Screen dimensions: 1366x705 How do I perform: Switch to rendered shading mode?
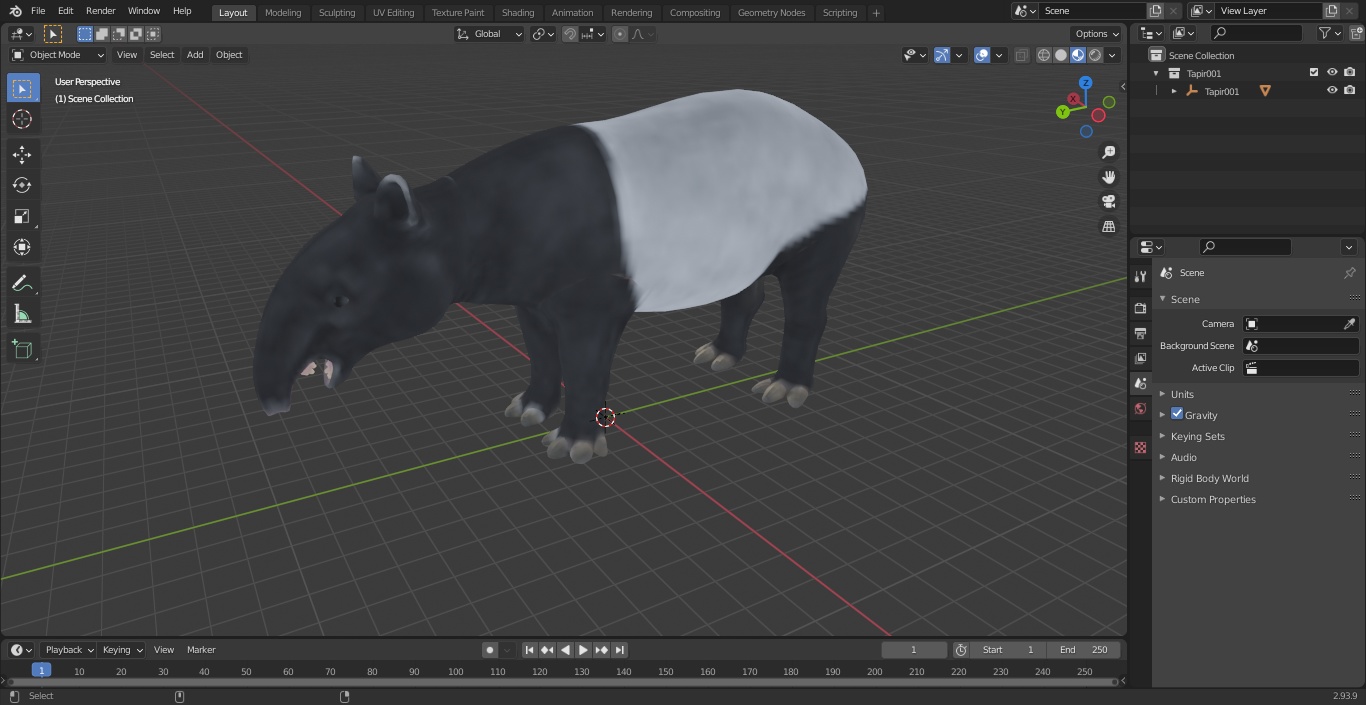point(1095,55)
